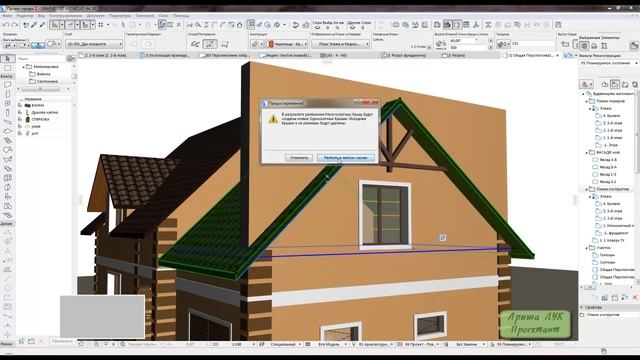Open the "Вся Модель" dropdown
This screenshot has height=360, width=640.
tap(331, 344)
